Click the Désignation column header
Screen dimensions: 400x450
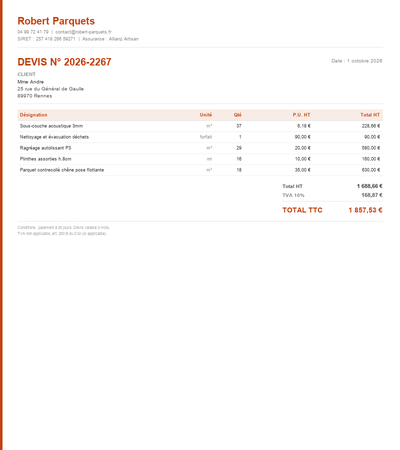click(33, 115)
